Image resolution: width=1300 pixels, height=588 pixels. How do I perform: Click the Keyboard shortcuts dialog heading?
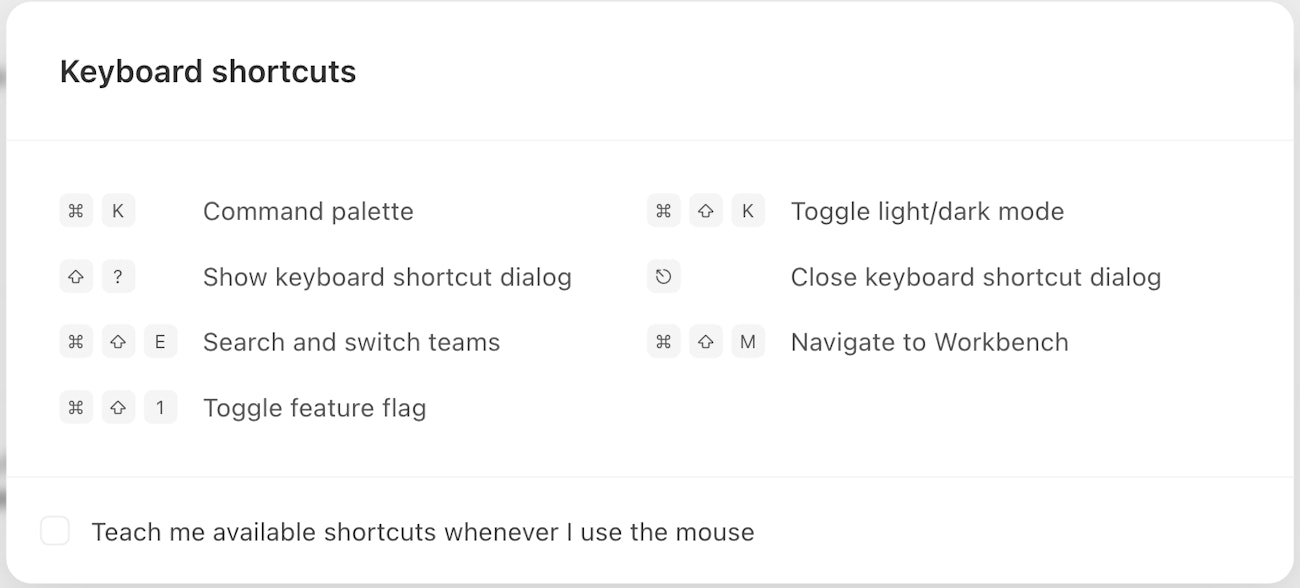pos(208,72)
